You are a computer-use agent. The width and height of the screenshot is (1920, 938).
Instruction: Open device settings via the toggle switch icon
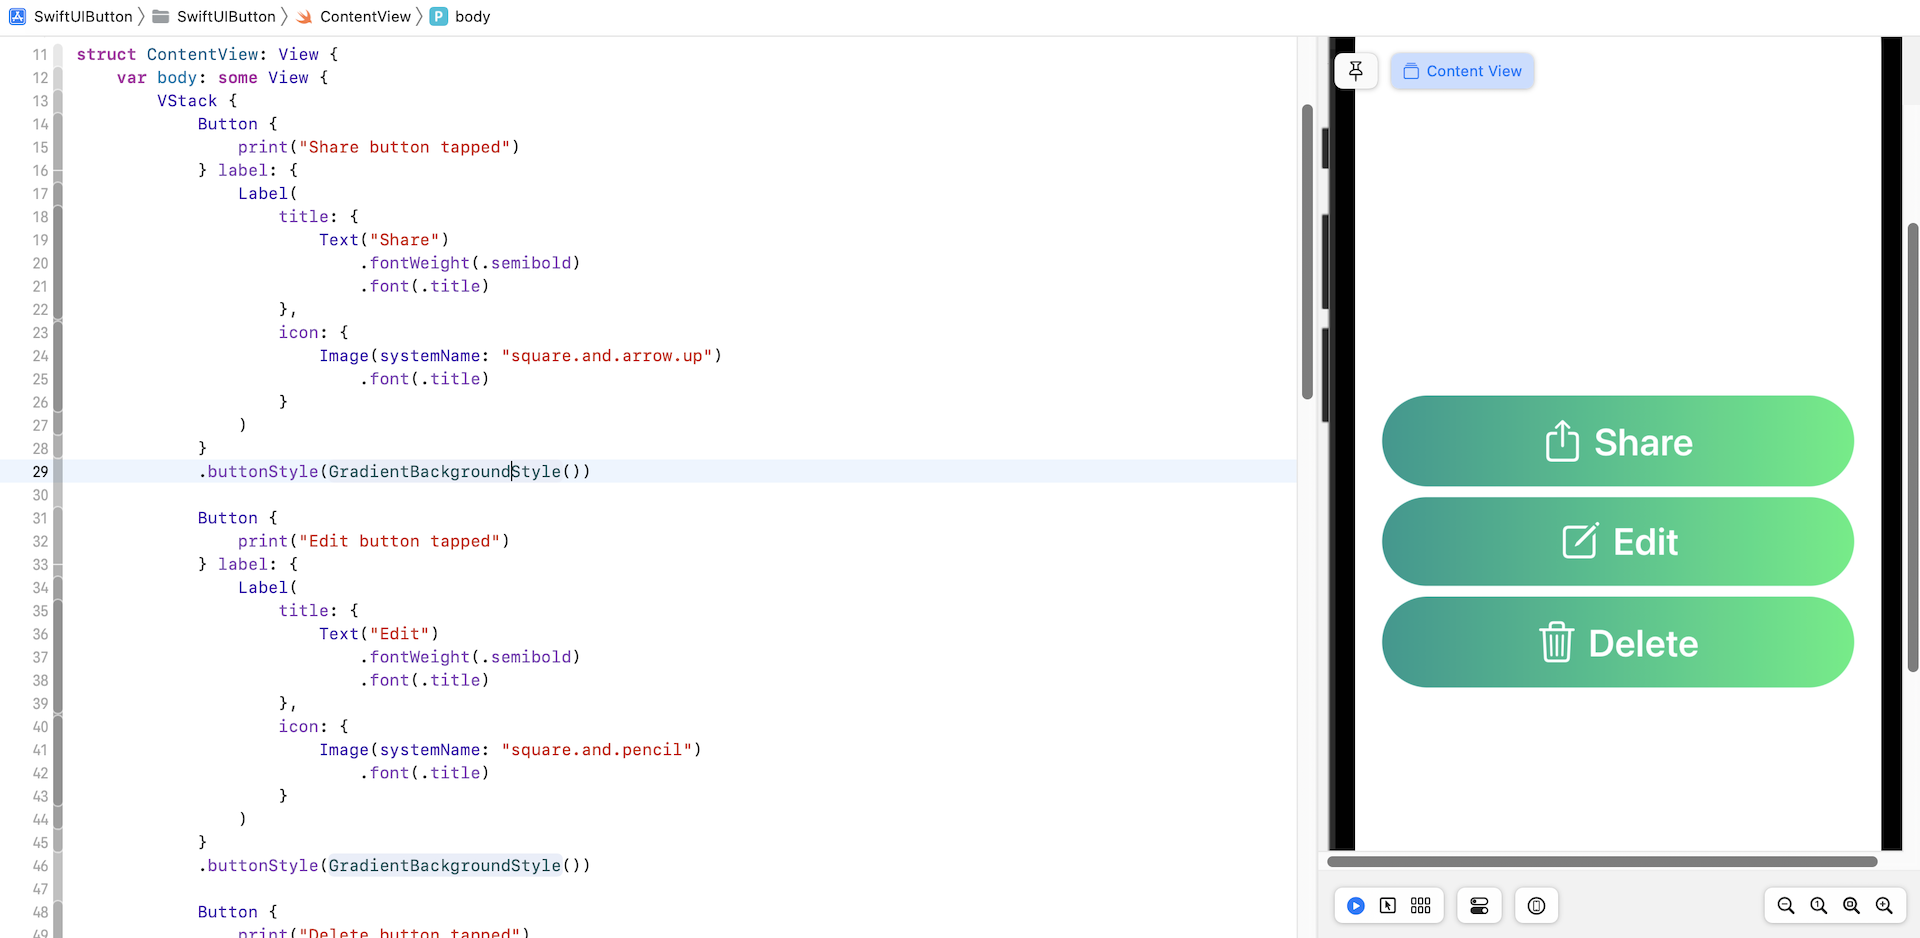pyautogui.click(x=1479, y=905)
